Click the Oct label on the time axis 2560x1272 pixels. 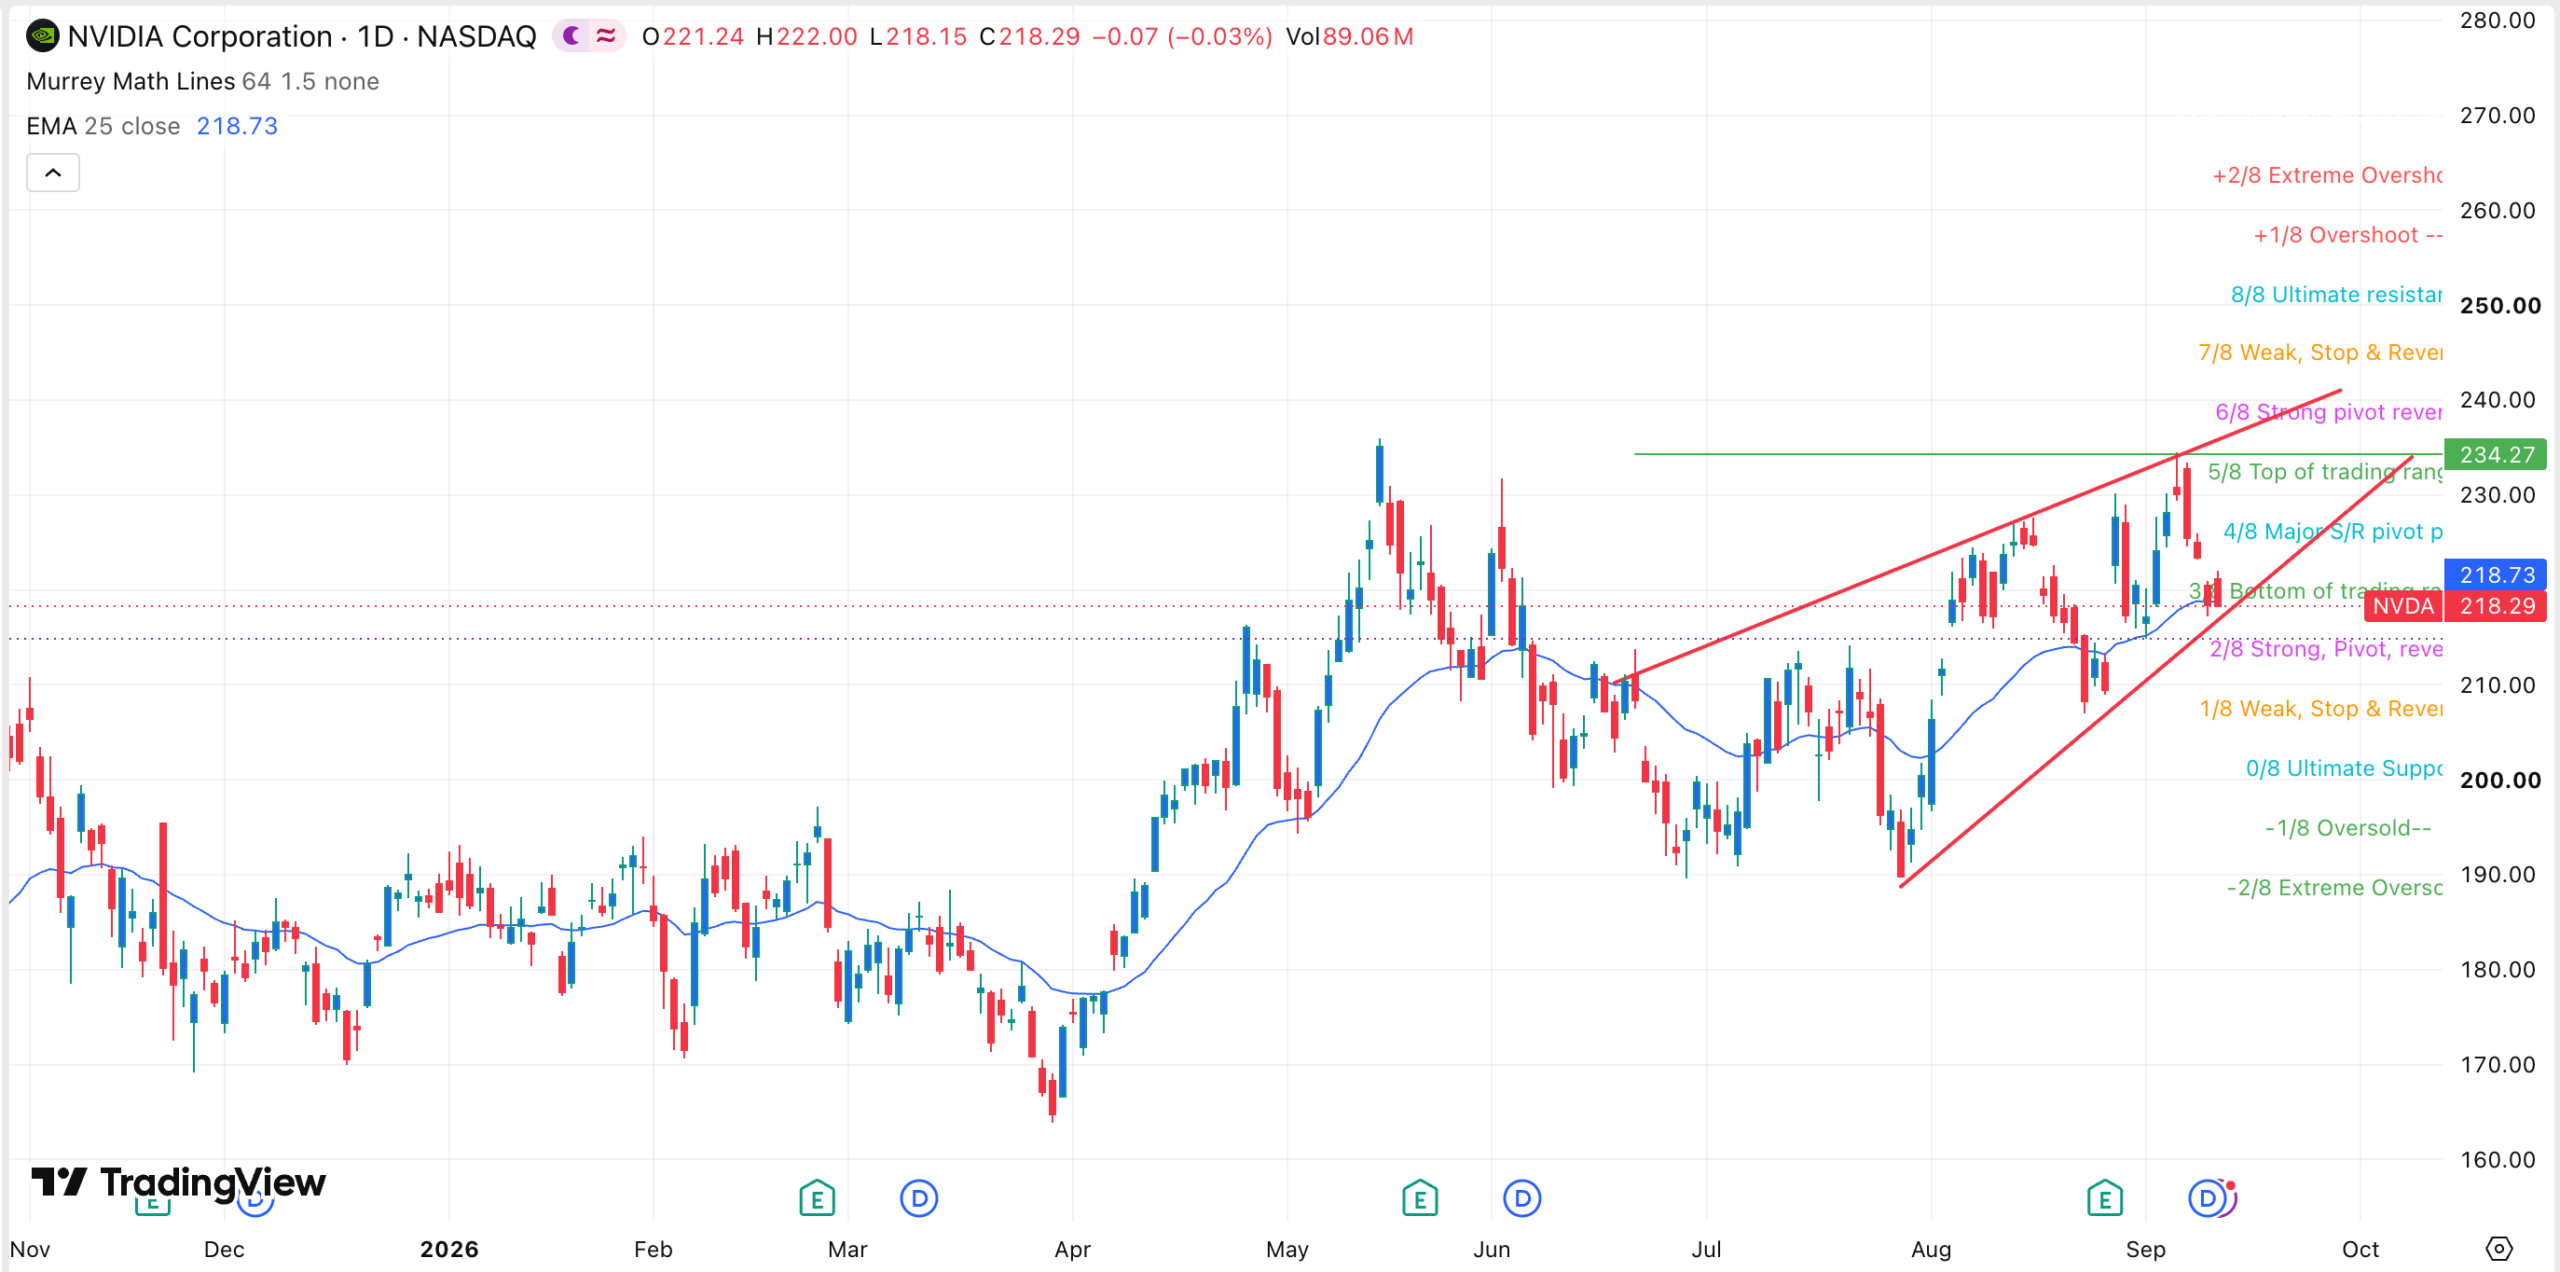[2360, 1249]
